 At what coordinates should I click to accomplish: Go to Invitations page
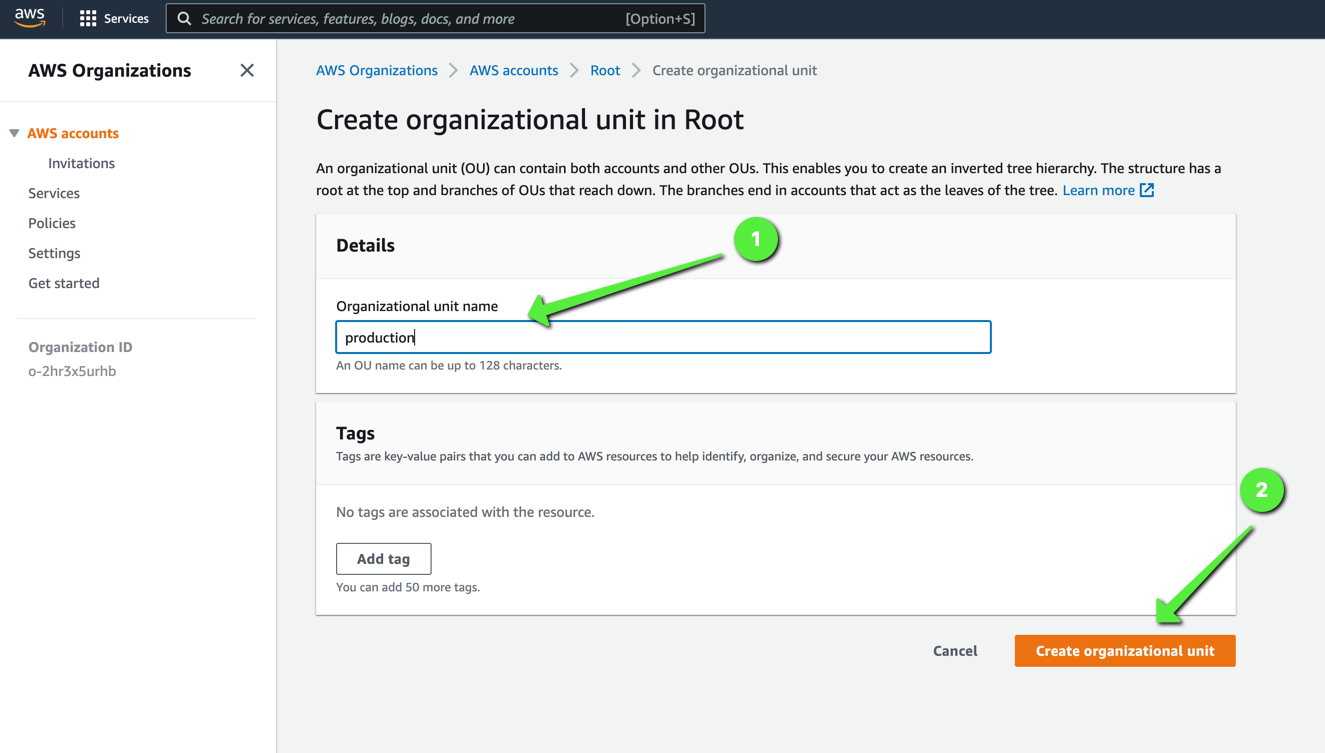coord(81,163)
